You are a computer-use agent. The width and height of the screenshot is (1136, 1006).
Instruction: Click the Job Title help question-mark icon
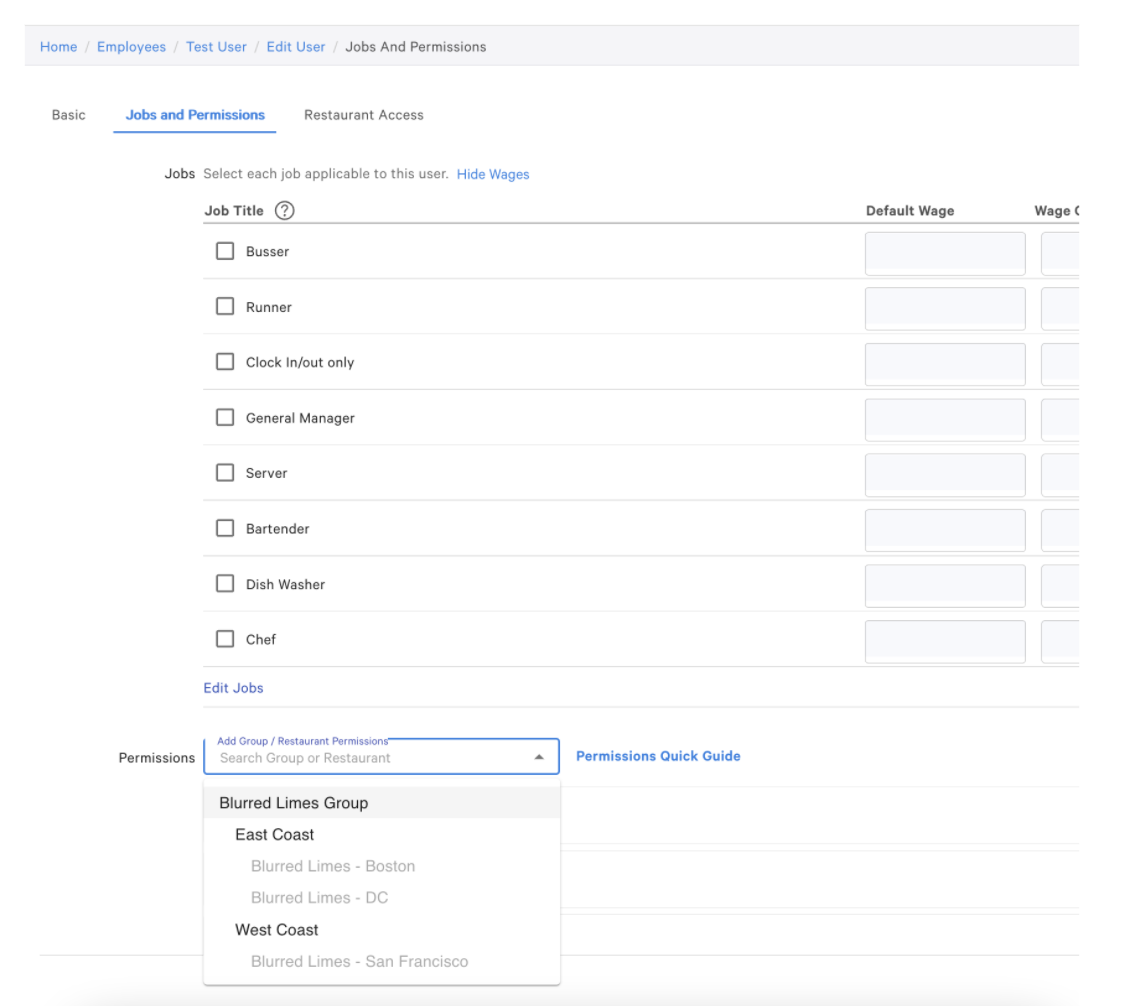click(x=284, y=211)
